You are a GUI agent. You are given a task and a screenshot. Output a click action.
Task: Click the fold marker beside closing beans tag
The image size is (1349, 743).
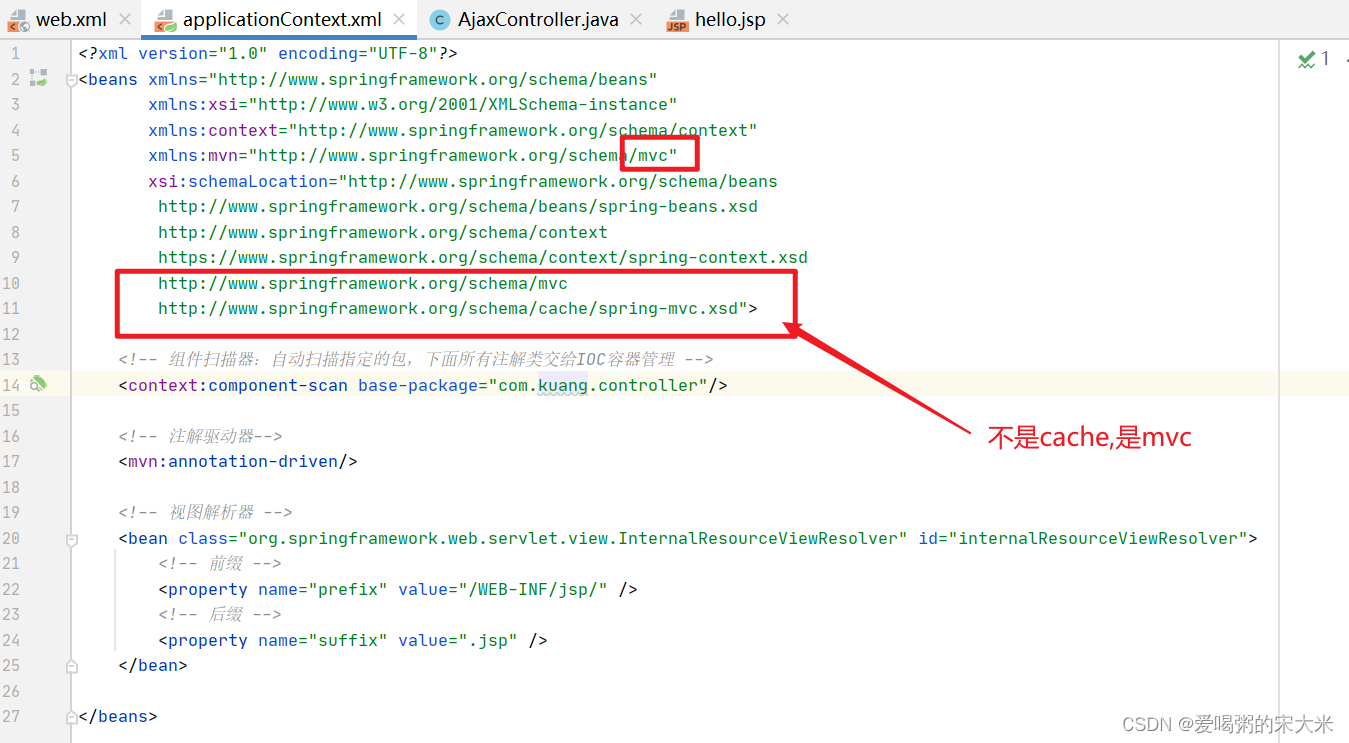71,716
